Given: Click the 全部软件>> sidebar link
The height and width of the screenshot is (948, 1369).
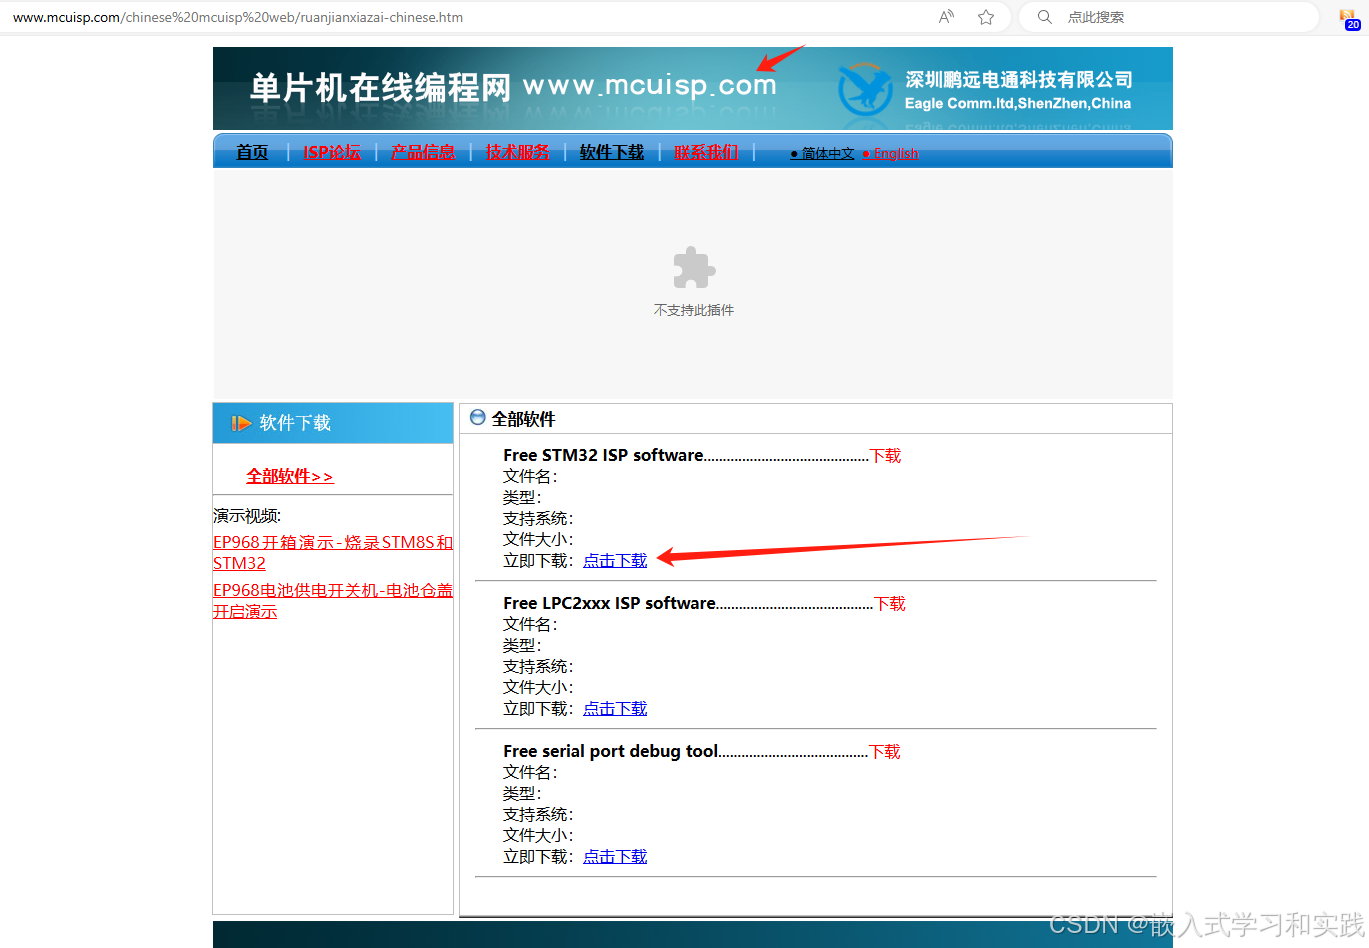Looking at the screenshot, I should click(290, 476).
